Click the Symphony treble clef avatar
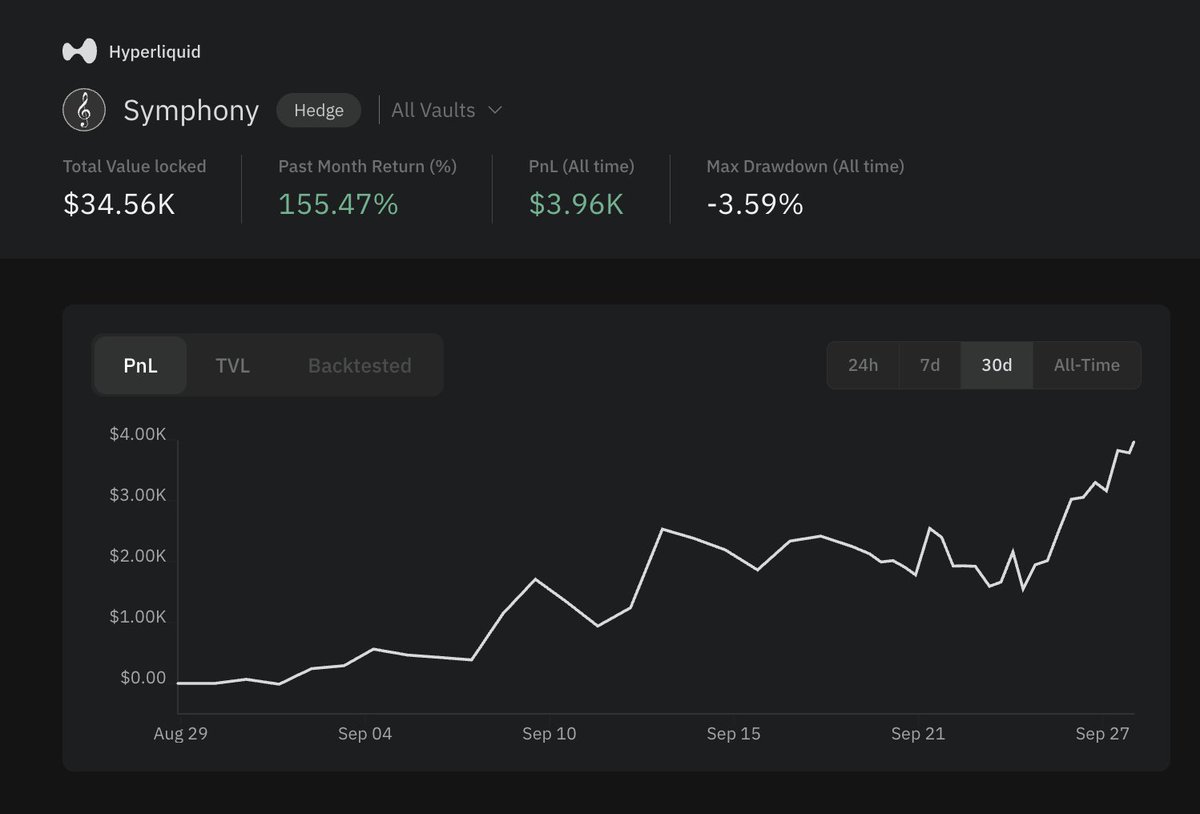The image size is (1200, 814). (84, 110)
